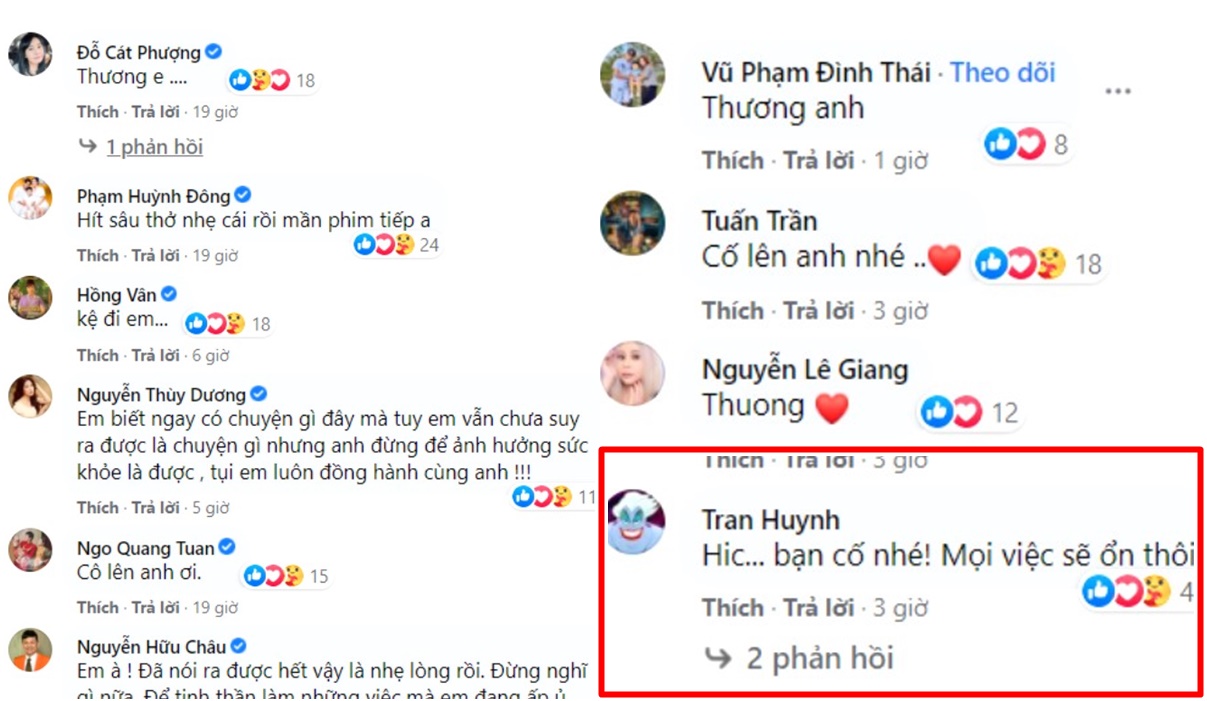Open the 19 giờ timestamp on Phạm Huỳnh Đông's comment
The width and height of the screenshot is (1207, 701).
point(215,256)
